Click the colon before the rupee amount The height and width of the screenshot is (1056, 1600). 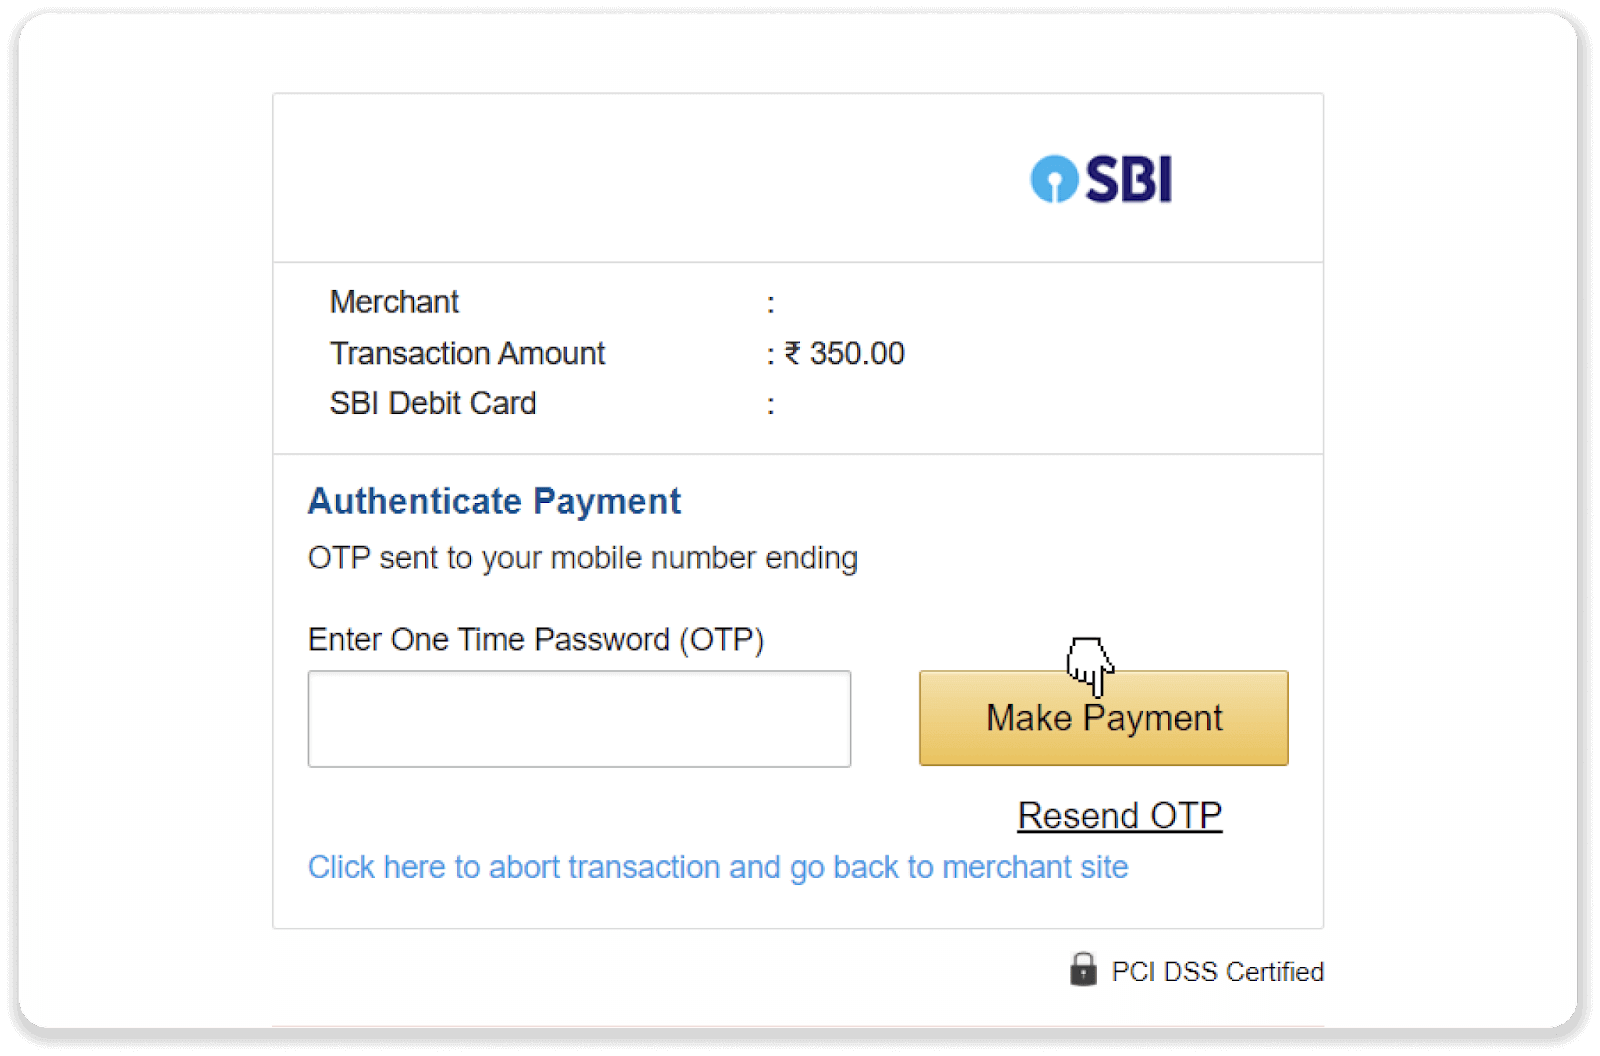coord(770,355)
